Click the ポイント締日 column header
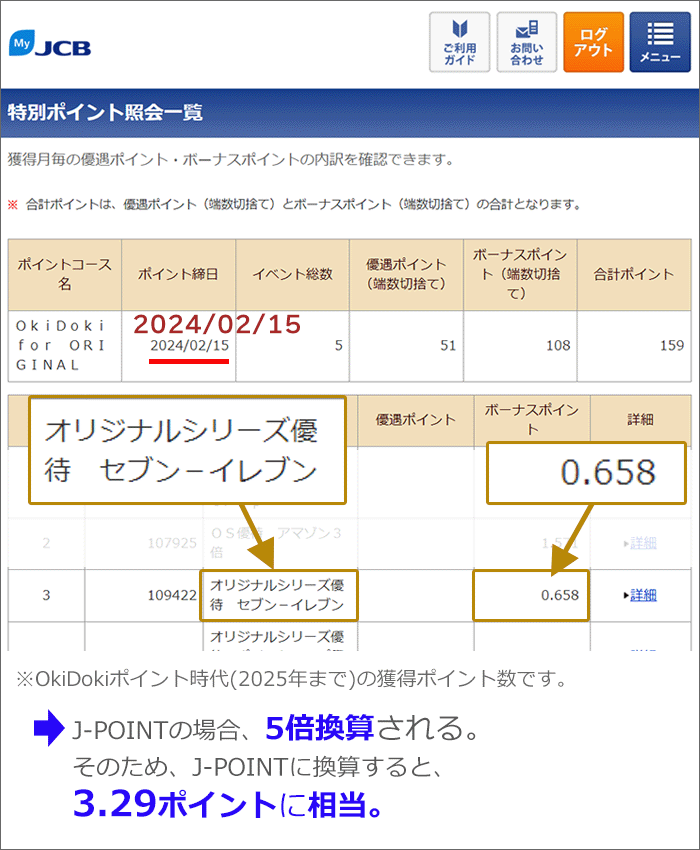Screen dimensions: 700x850 (178, 274)
